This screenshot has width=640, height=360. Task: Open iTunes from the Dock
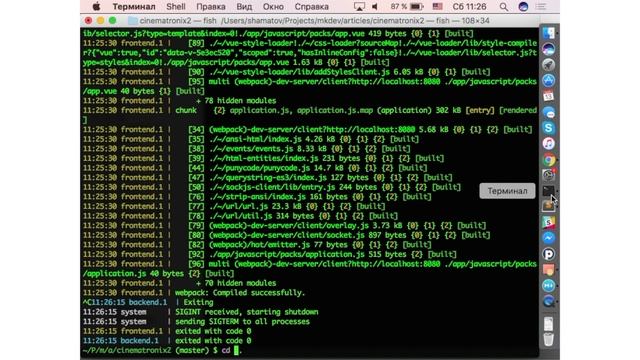tap(549, 144)
